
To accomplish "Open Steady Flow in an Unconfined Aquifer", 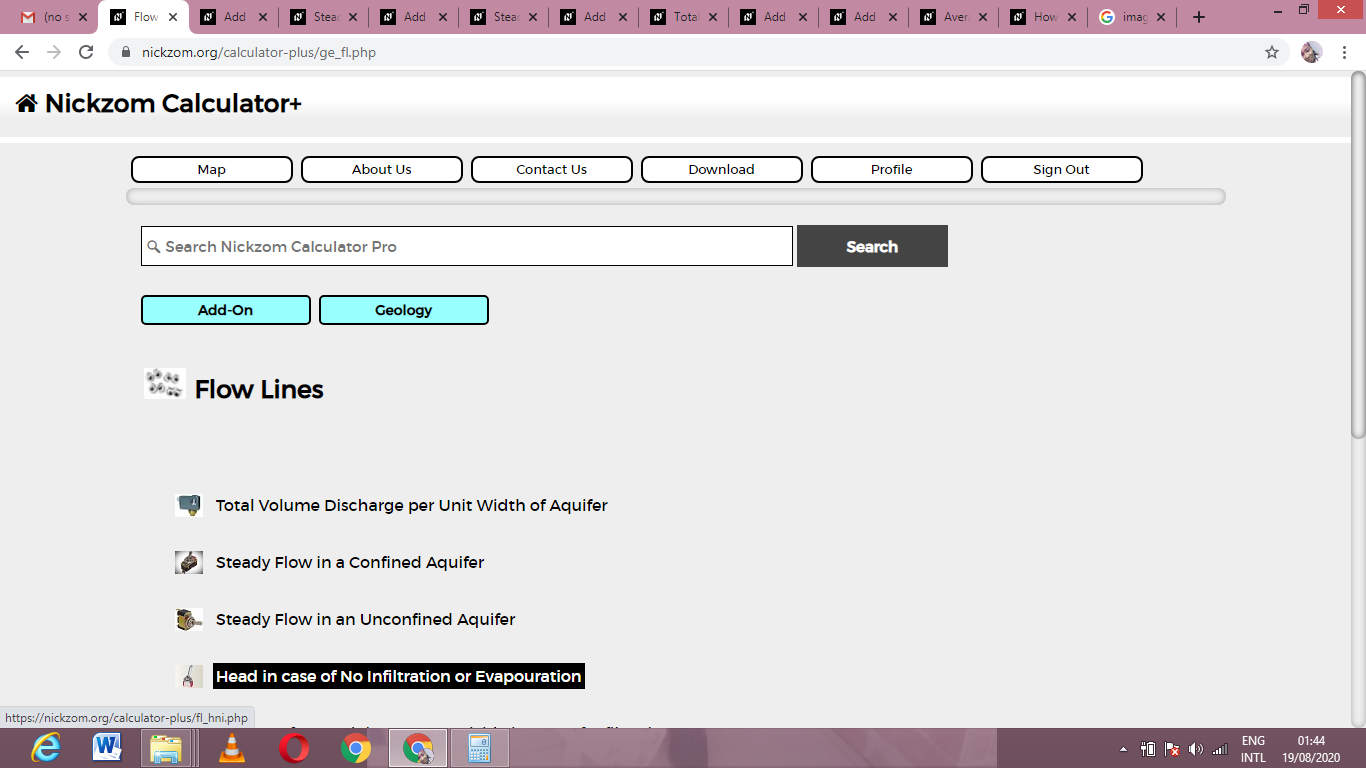I will pos(366,620).
